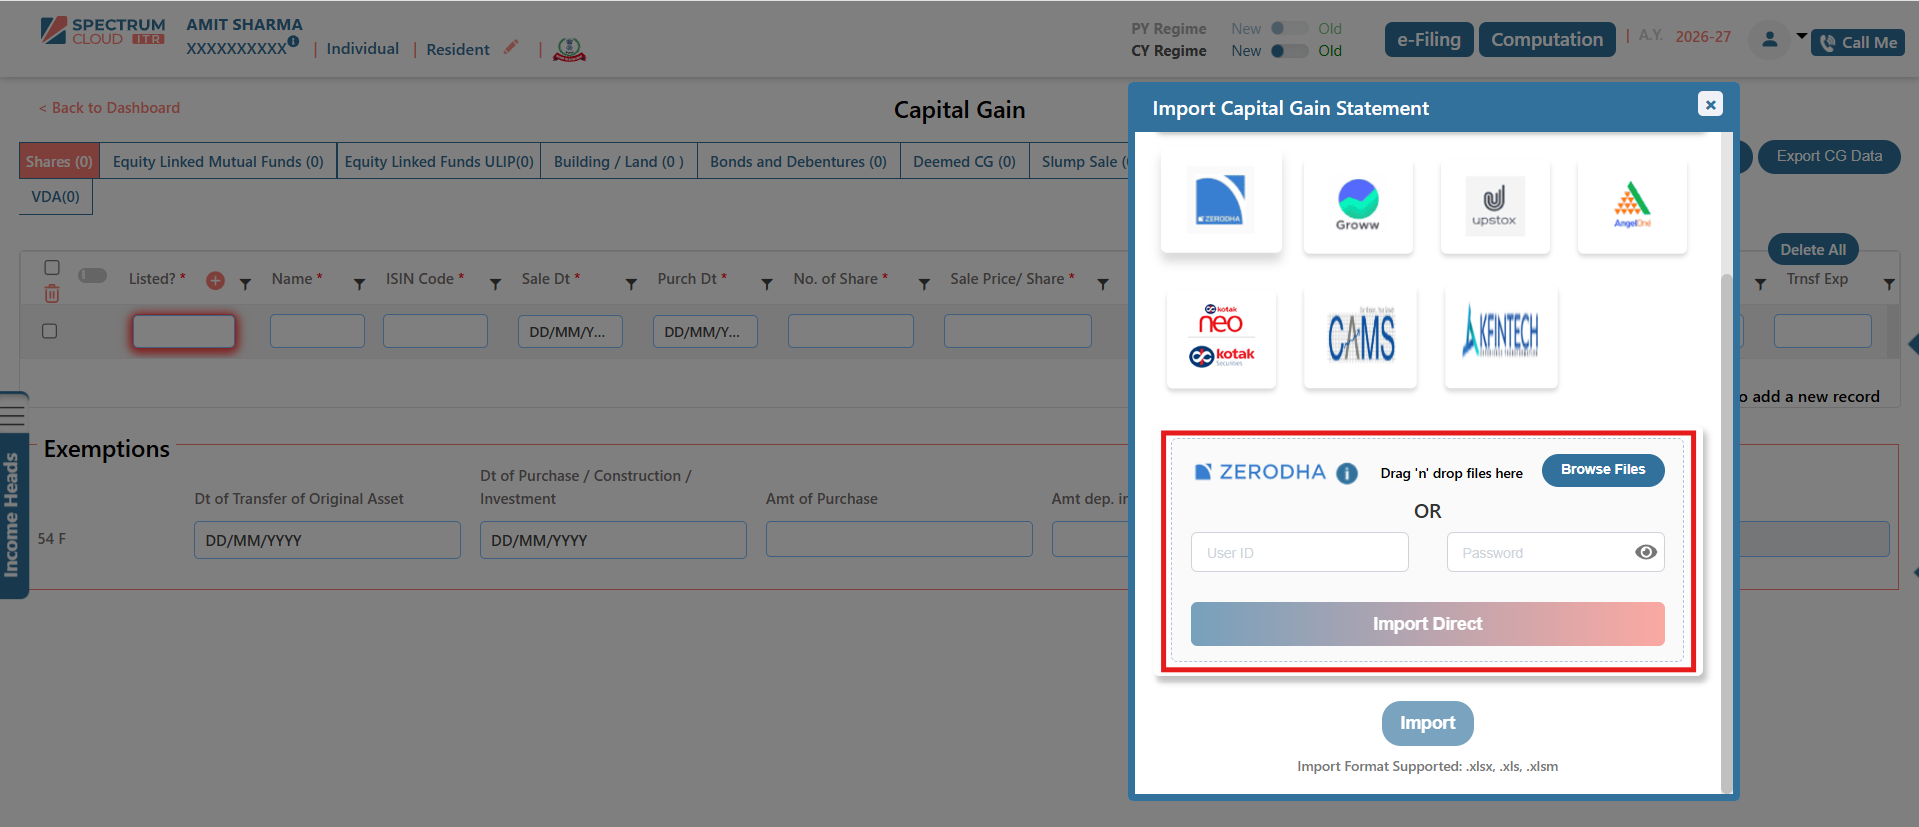Select the KFintech logo tile
The width and height of the screenshot is (1919, 827).
click(1500, 335)
